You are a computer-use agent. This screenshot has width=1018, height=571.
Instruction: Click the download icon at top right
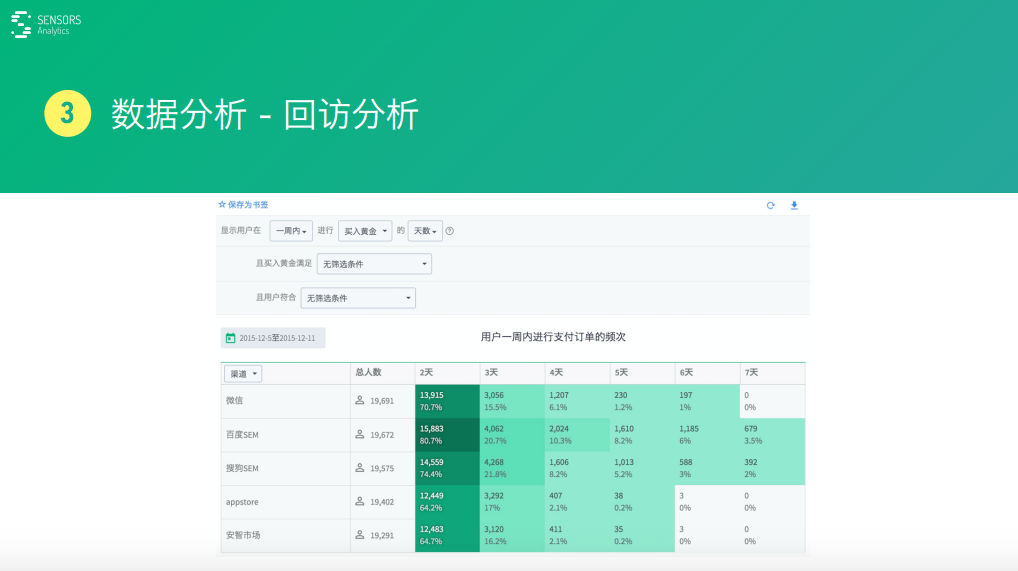coord(794,205)
